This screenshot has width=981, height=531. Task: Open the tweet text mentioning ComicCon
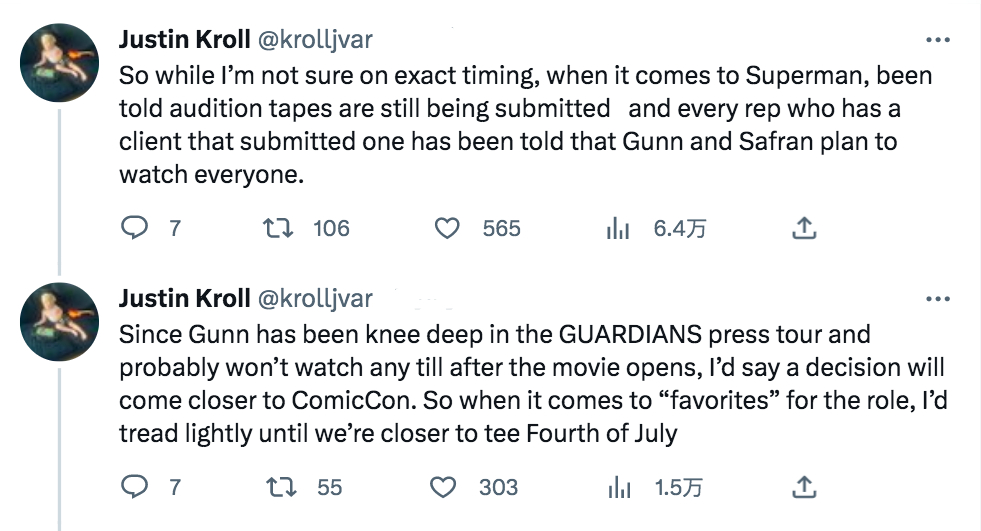[x=500, y=383]
